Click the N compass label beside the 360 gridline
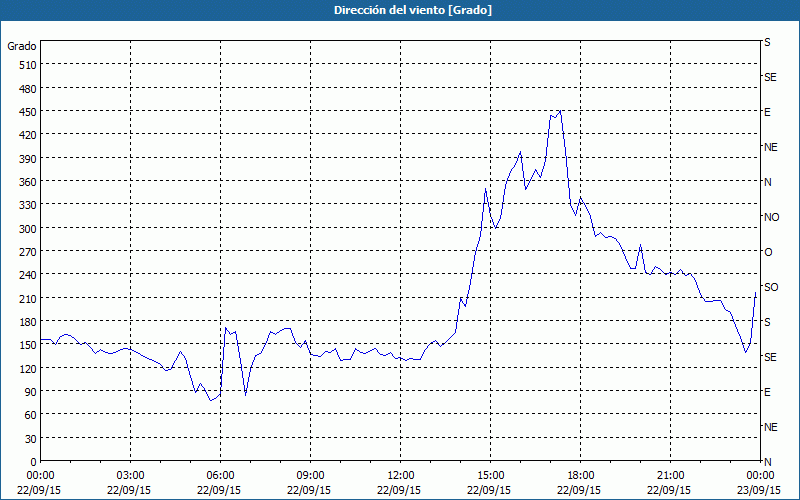Image resolution: width=800 pixels, height=500 pixels. pos(767,182)
